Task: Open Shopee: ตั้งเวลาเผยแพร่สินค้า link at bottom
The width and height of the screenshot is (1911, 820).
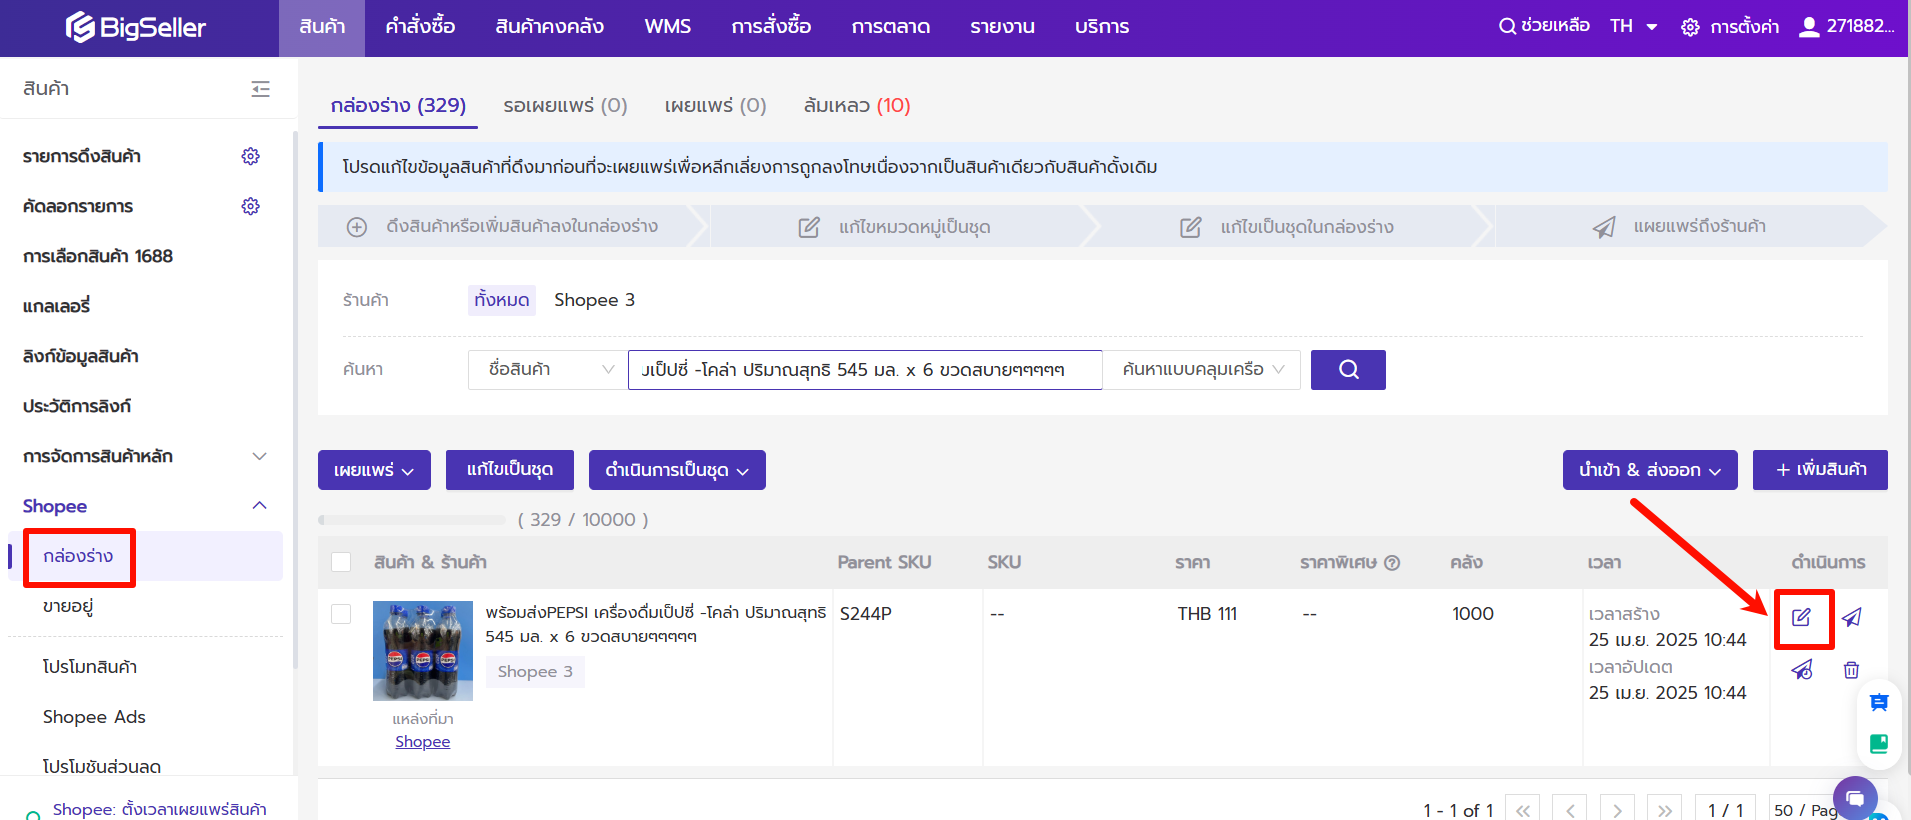Action: [160, 809]
